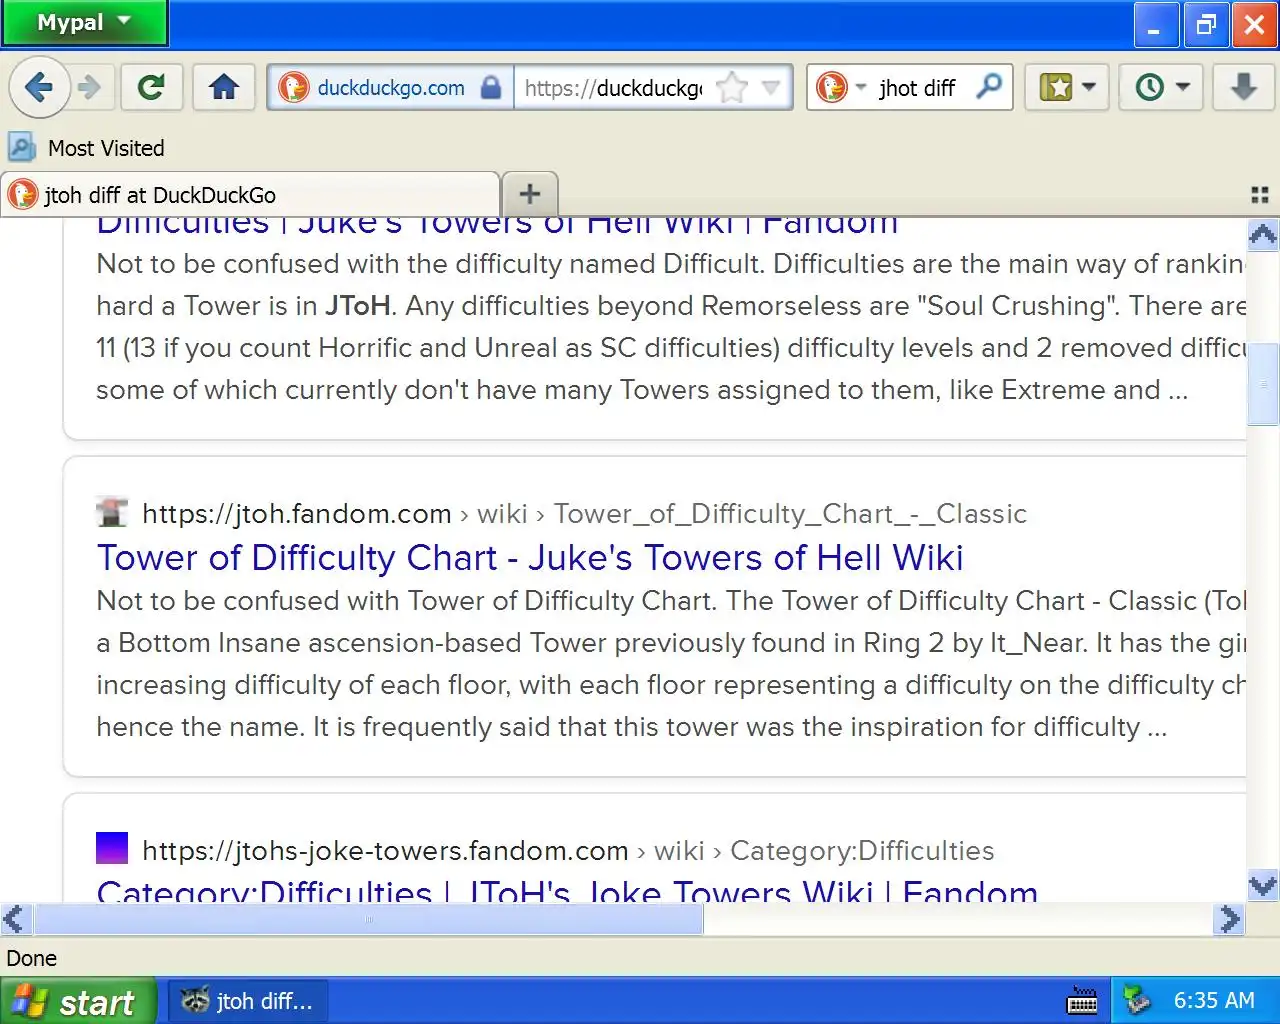Open Tower of Difficulty Chart result link

point(530,558)
